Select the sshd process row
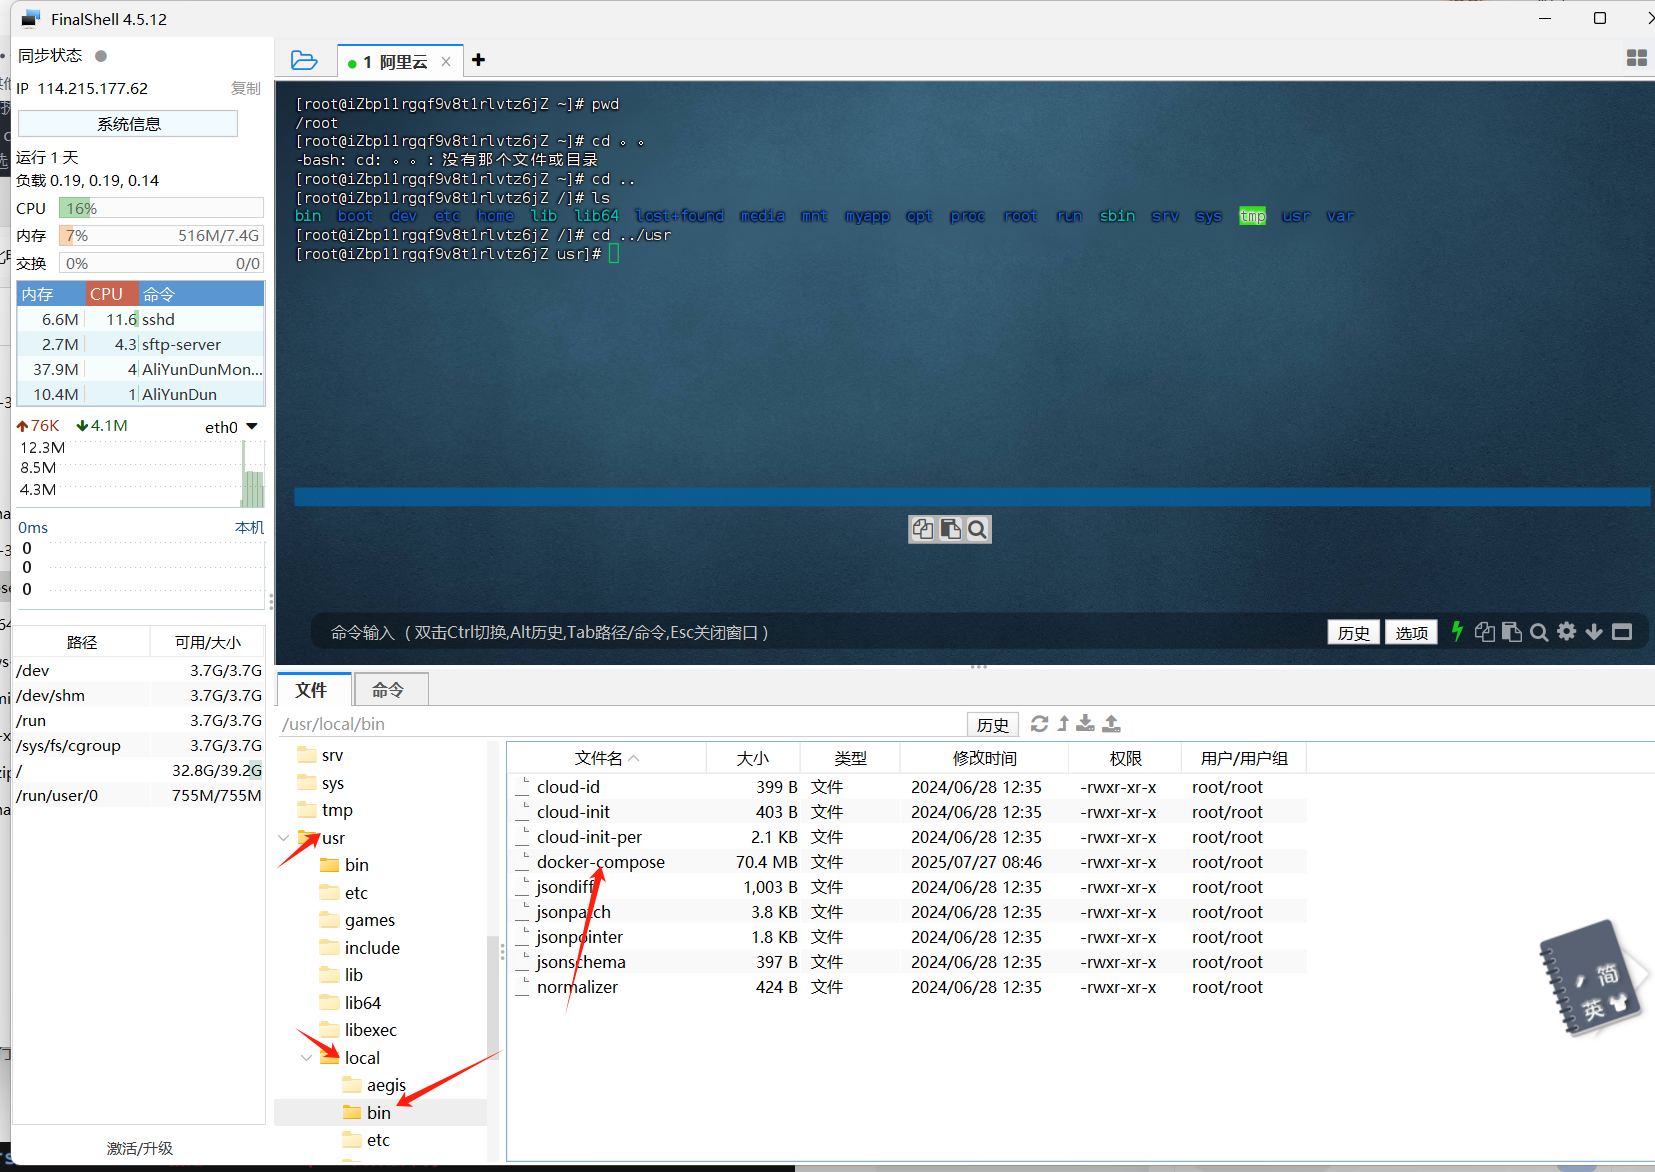The height and width of the screenshot is (1172, 1655). pyautogui.click(x=140, y=319)
